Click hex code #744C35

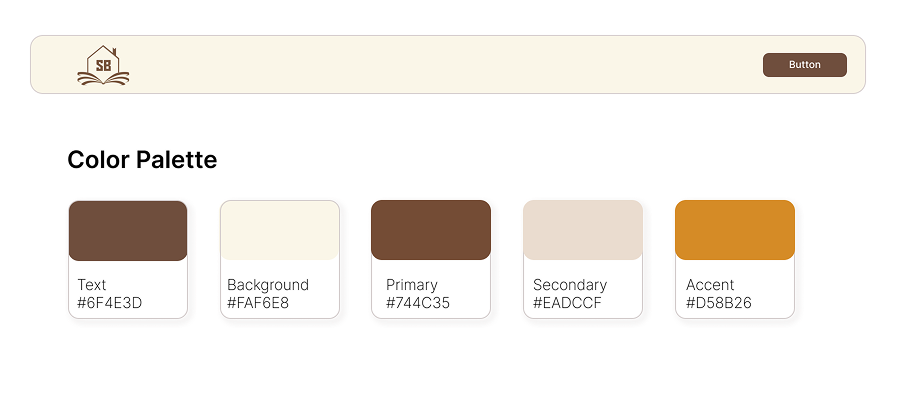click(x=418, y=302)
